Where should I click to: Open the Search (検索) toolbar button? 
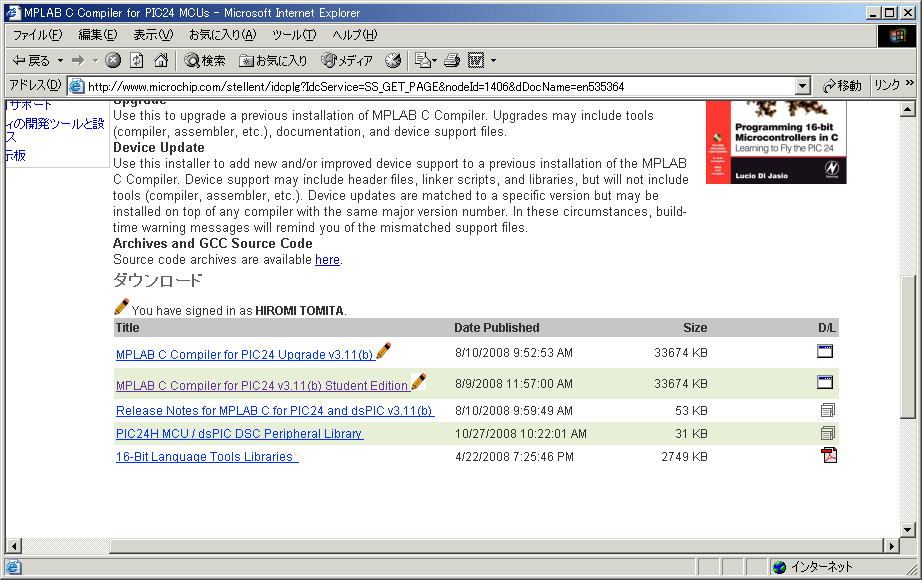pos(205,61)
